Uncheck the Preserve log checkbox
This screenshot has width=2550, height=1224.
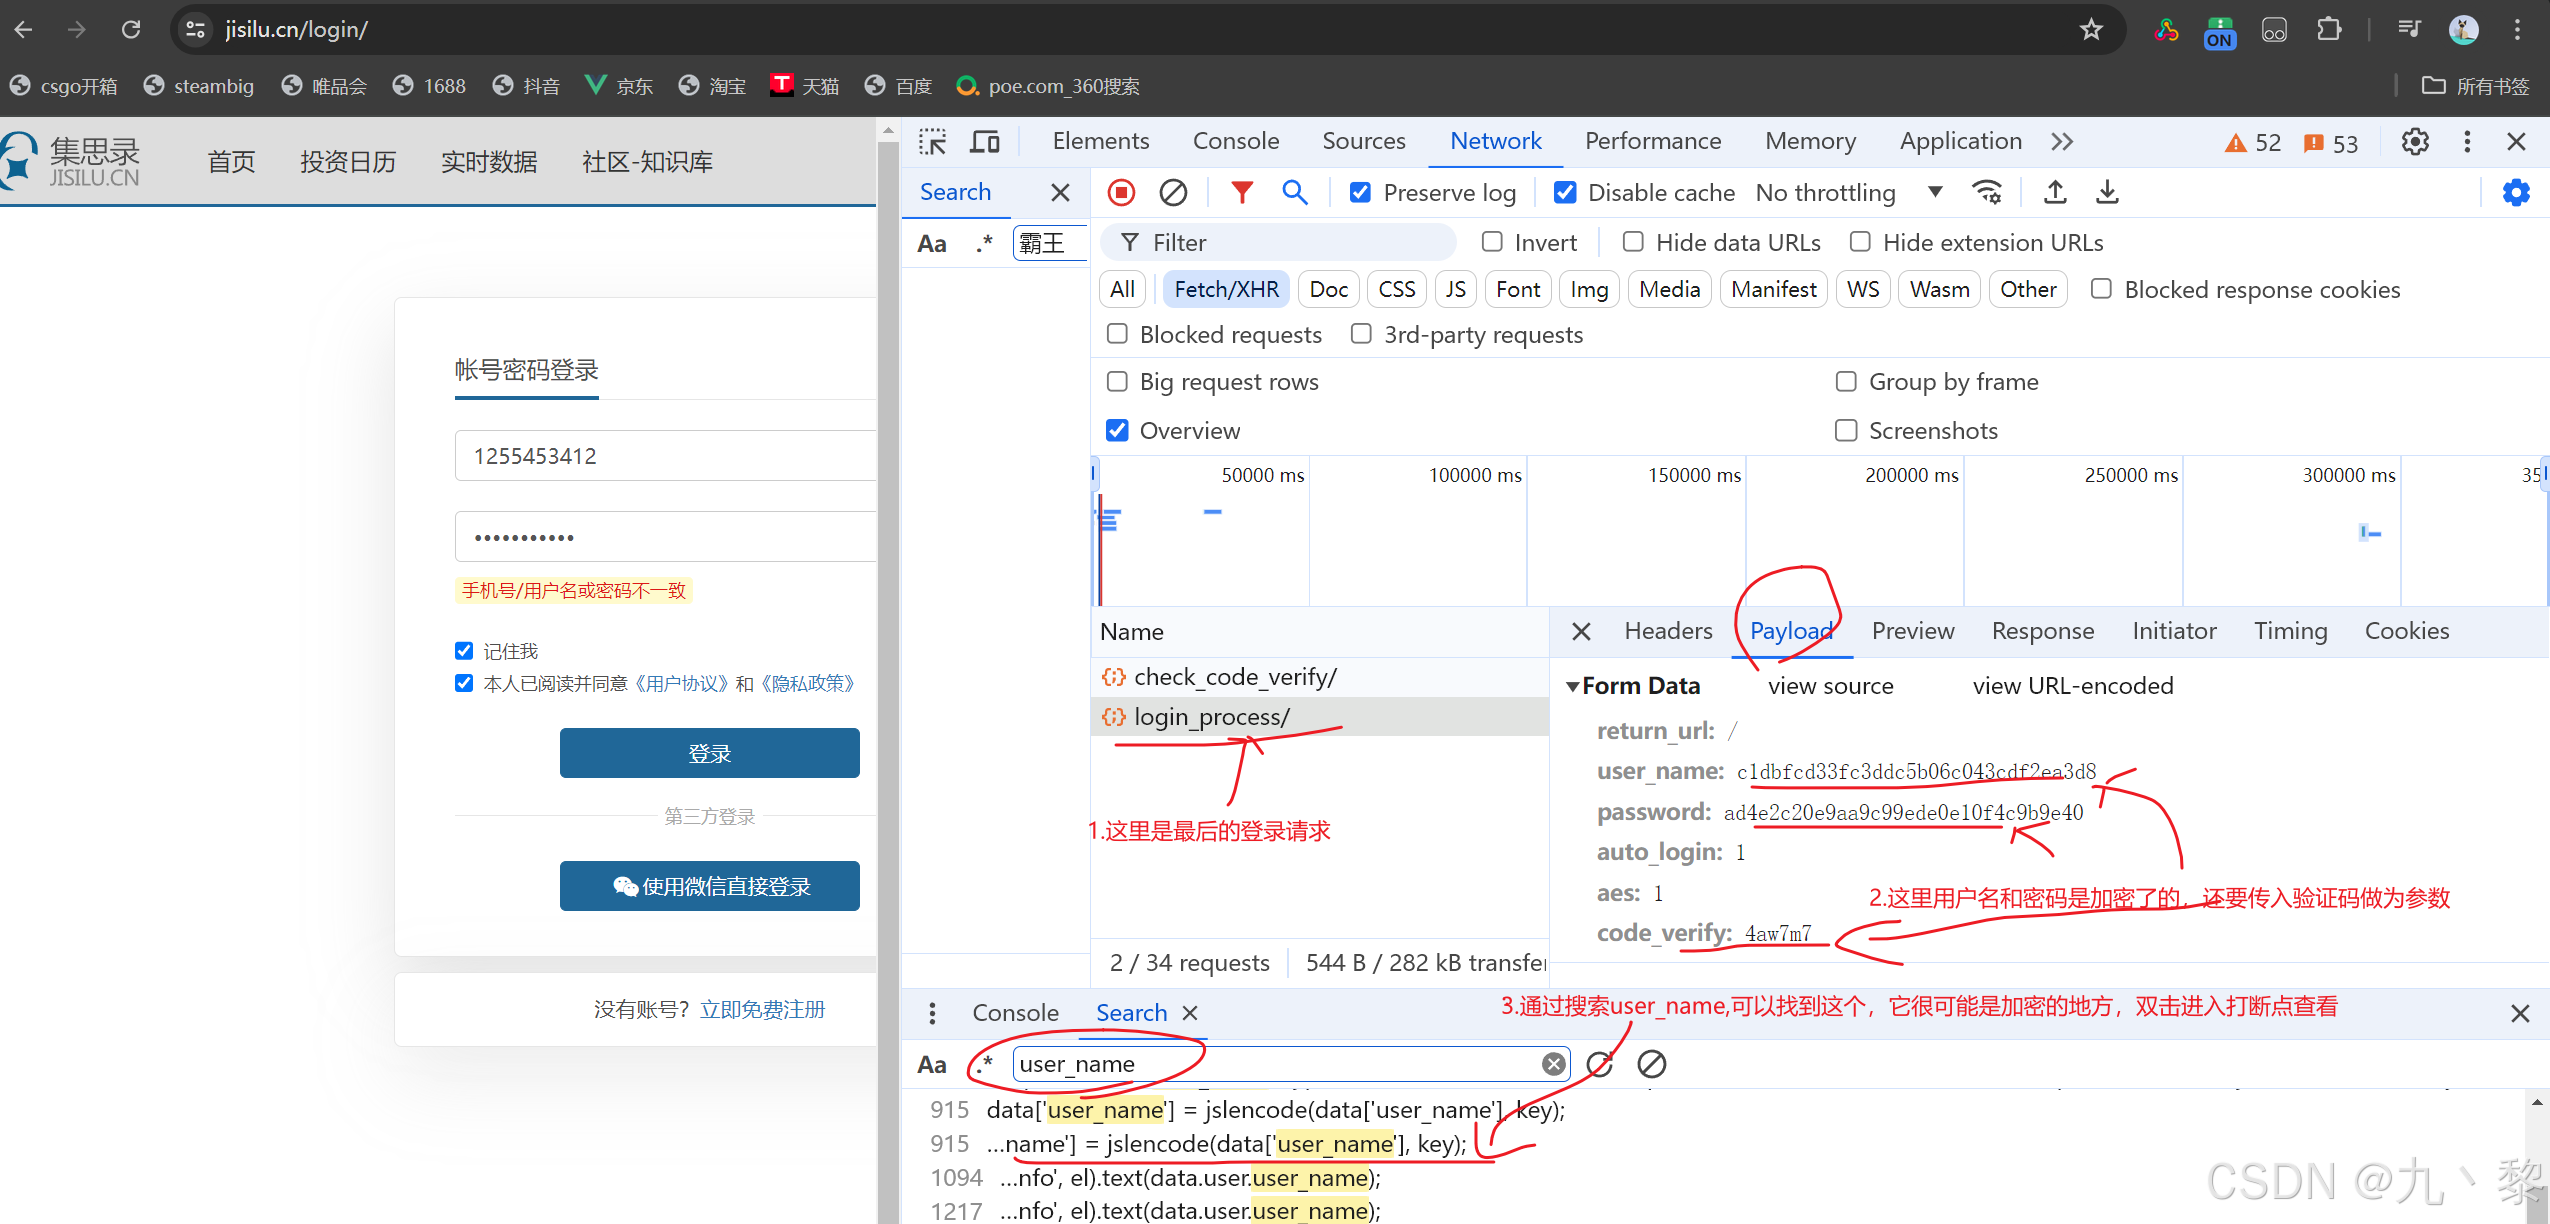[1360, 192]
